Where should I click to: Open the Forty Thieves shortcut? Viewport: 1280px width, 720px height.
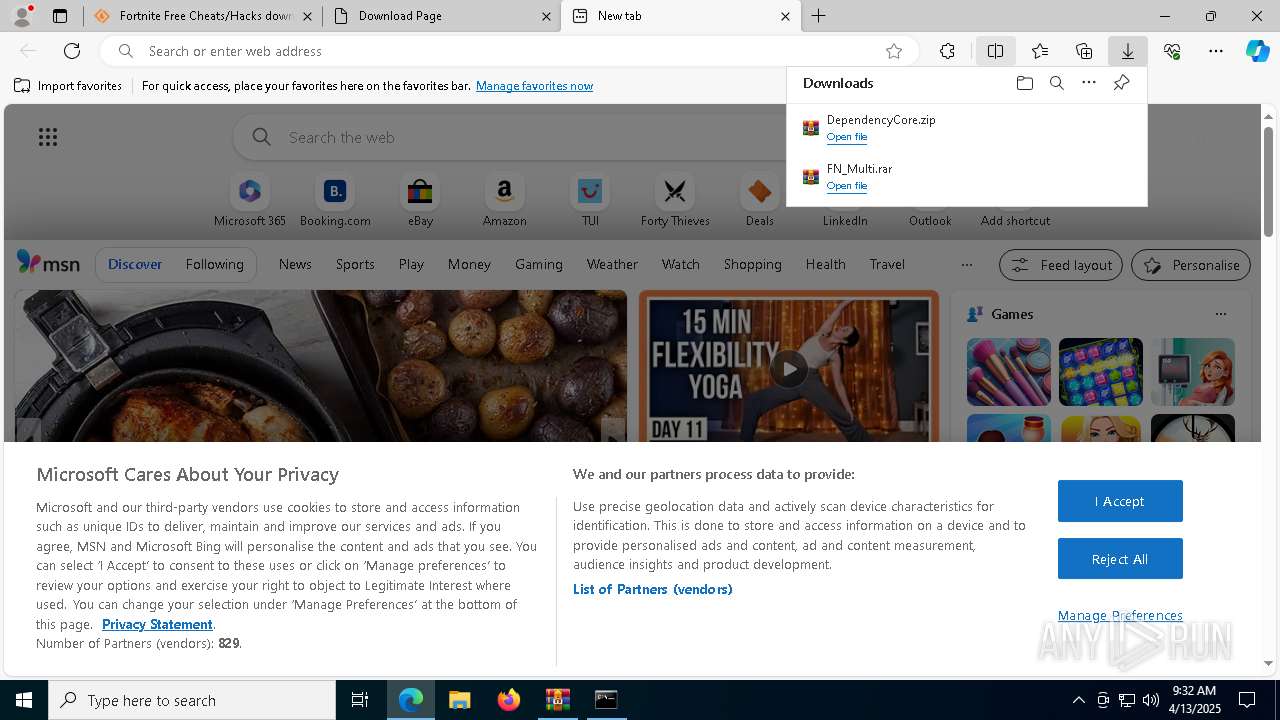click(675, 200)
